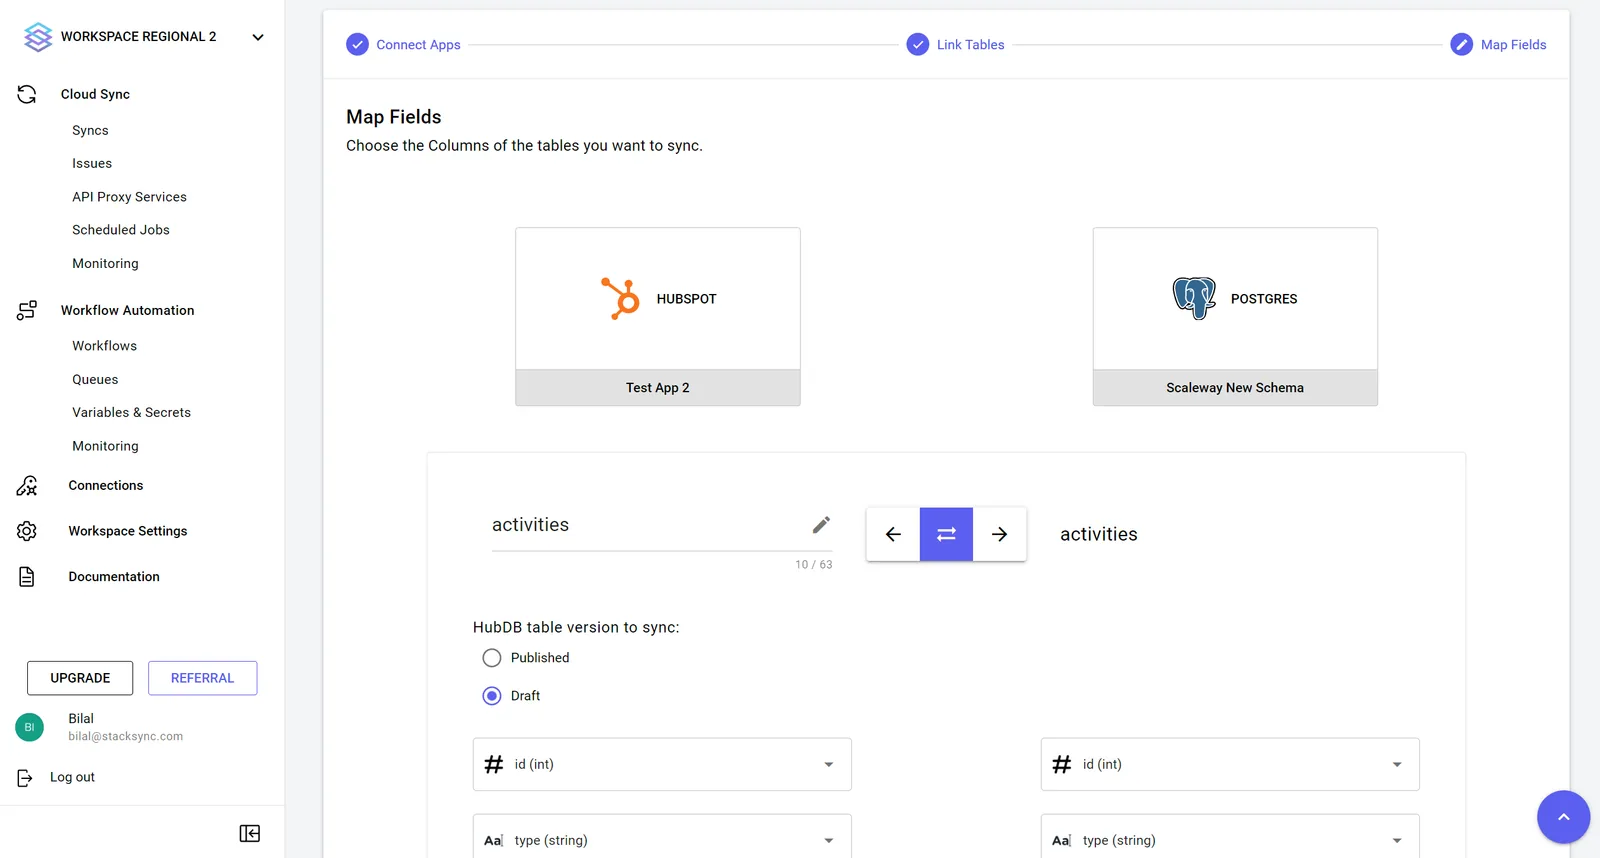Image resolution: width=1600 pixels, height=858 pixels.
Task: Open Scheduled Jobs in sidebar
Action: tap(121, 230)
